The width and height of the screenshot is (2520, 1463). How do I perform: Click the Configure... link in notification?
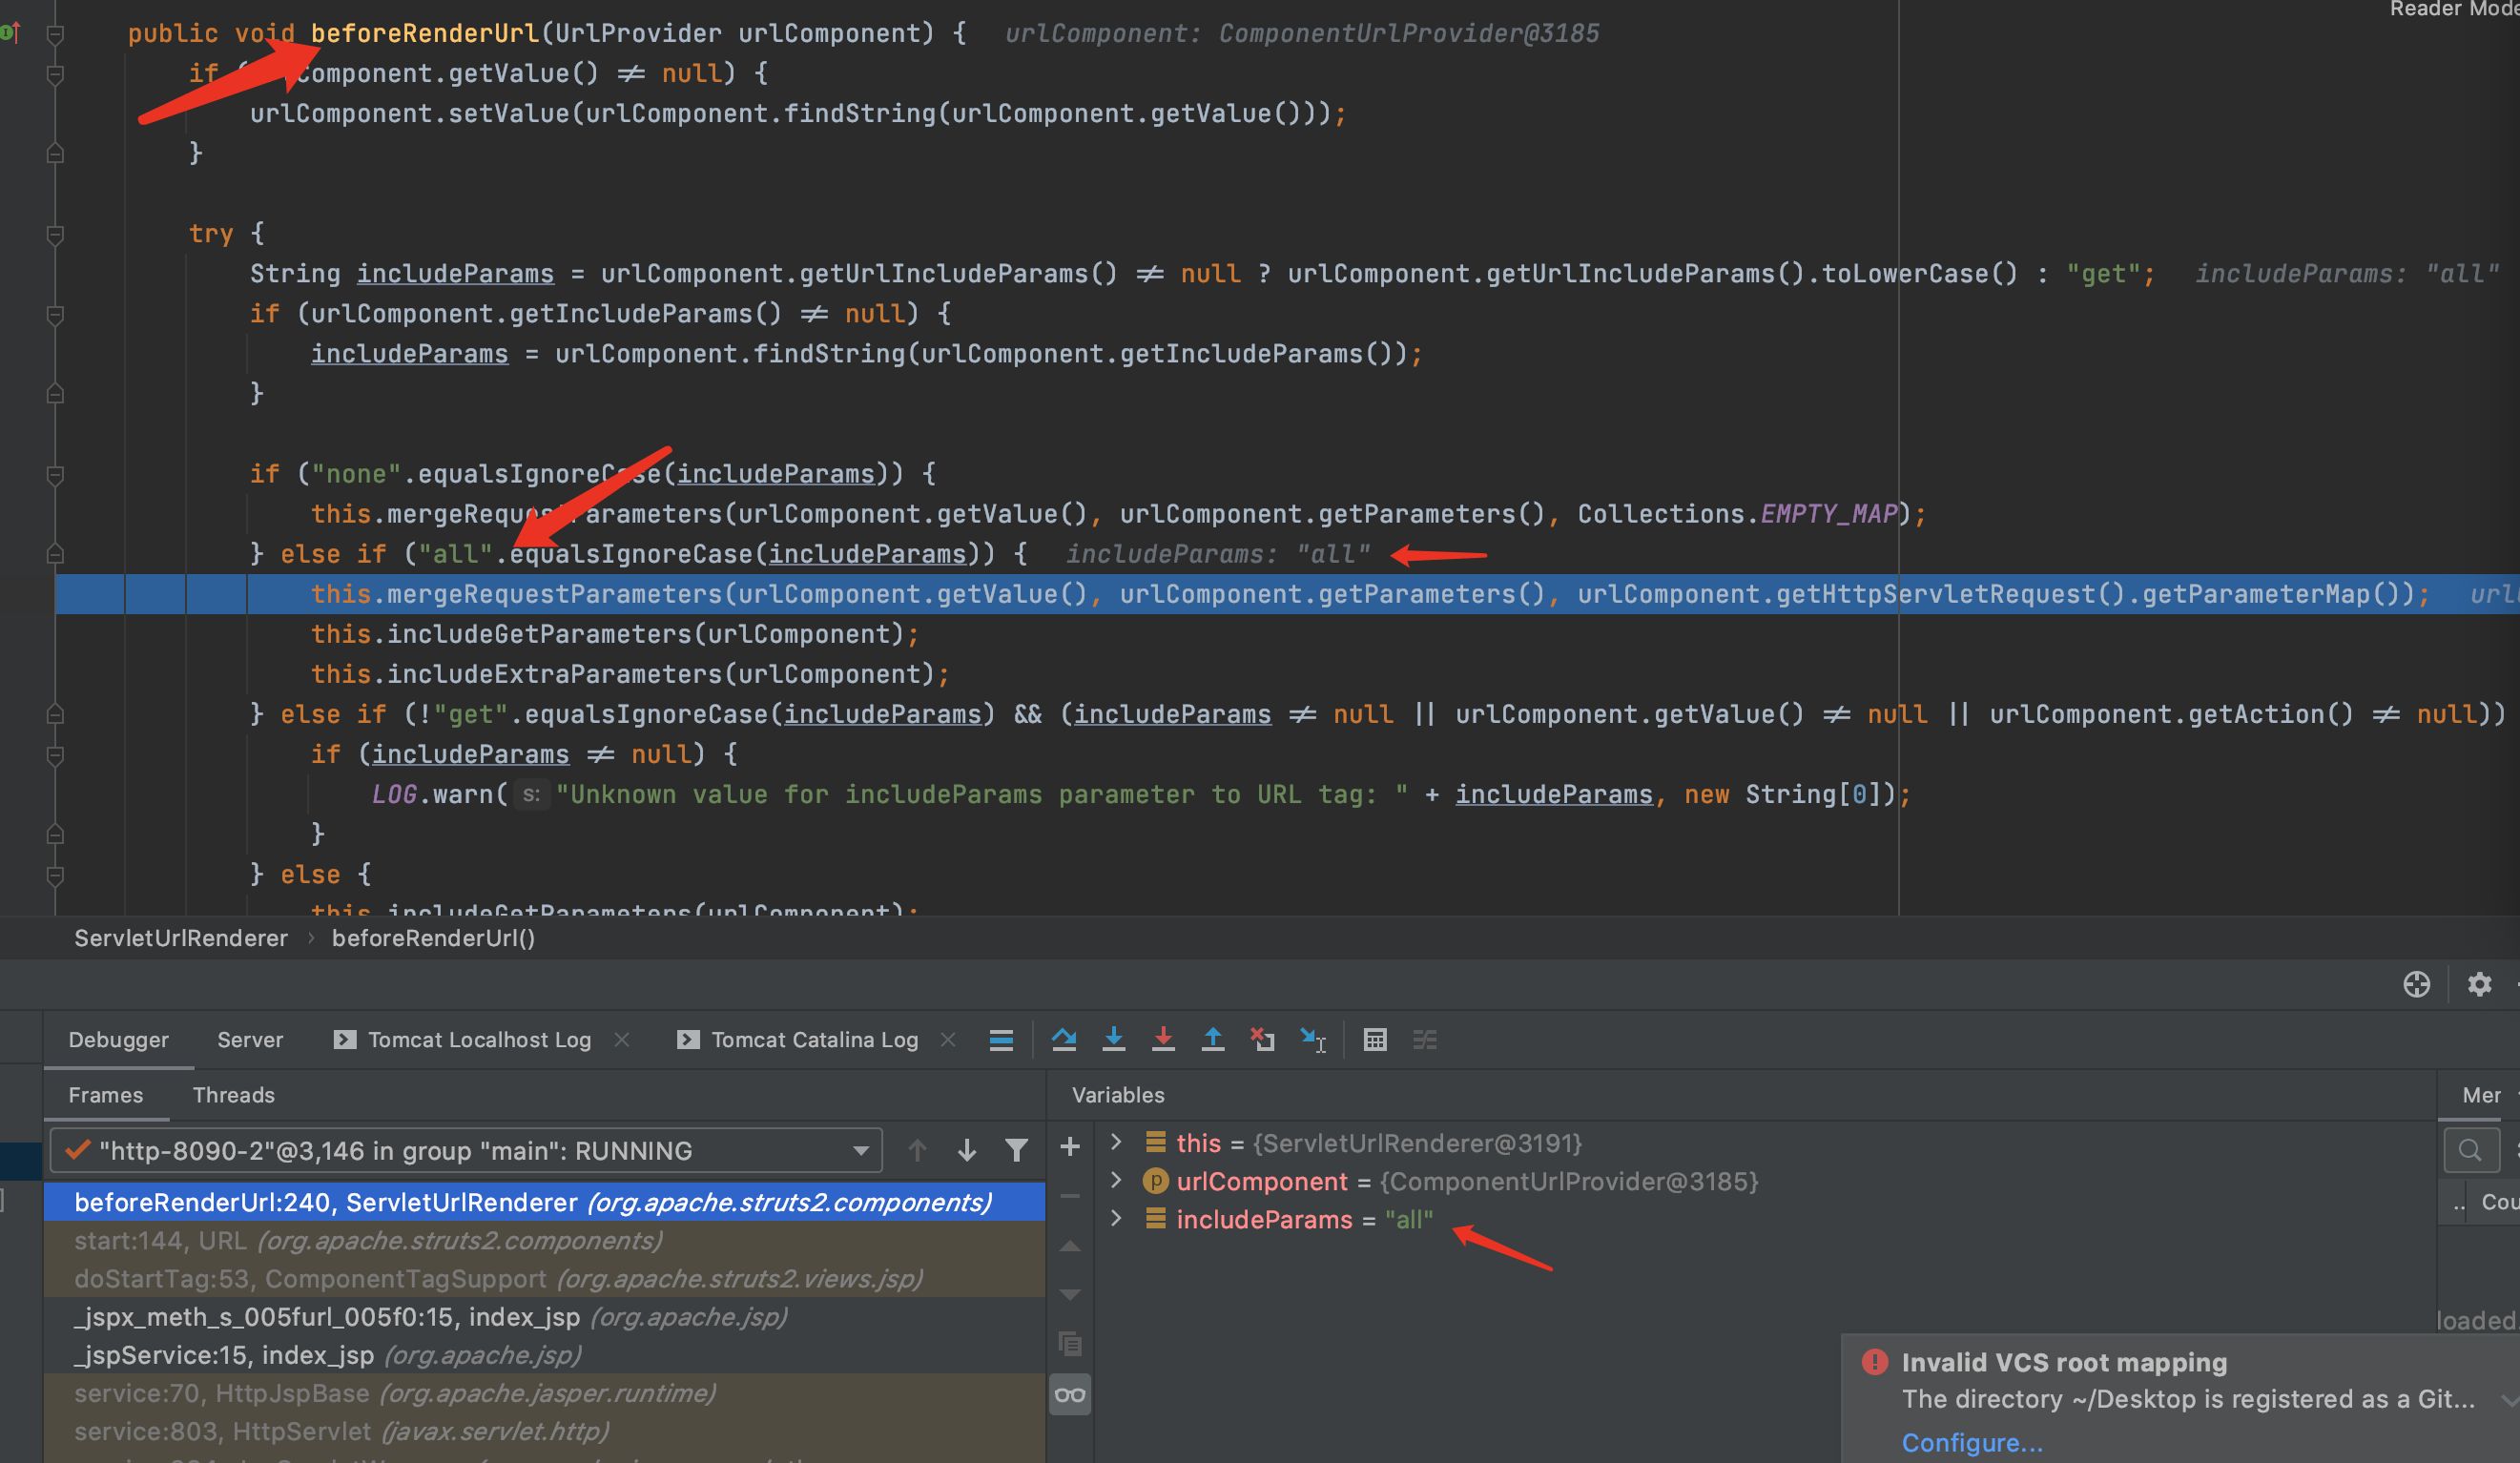pos(1971,1442)
